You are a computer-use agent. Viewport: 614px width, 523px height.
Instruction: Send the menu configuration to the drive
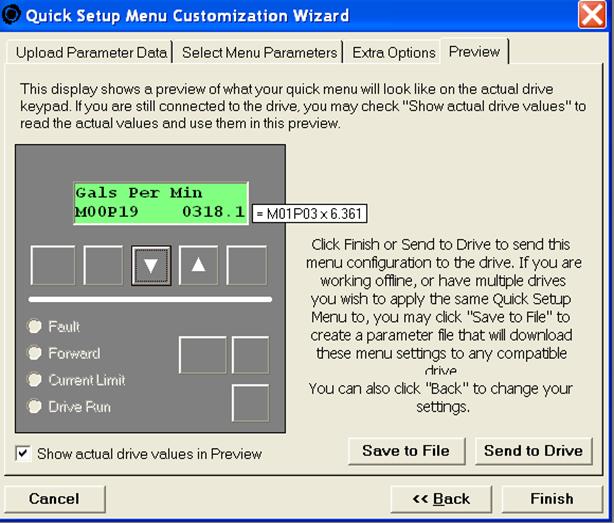point(533,450)
